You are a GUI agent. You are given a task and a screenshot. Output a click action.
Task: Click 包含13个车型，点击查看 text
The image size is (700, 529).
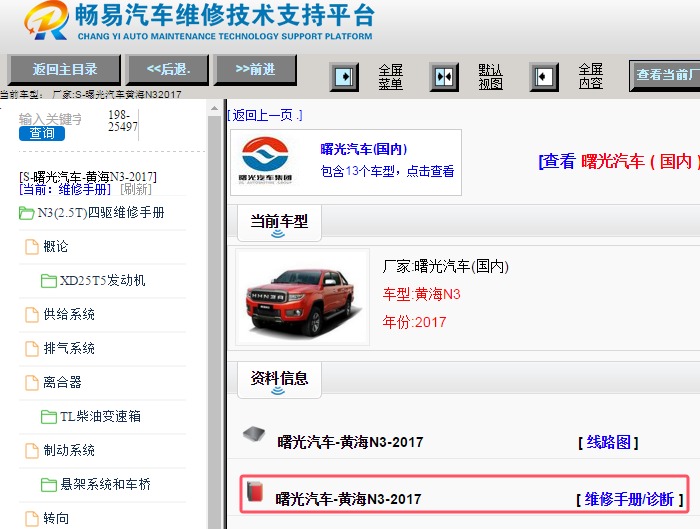tap(387, 171)
